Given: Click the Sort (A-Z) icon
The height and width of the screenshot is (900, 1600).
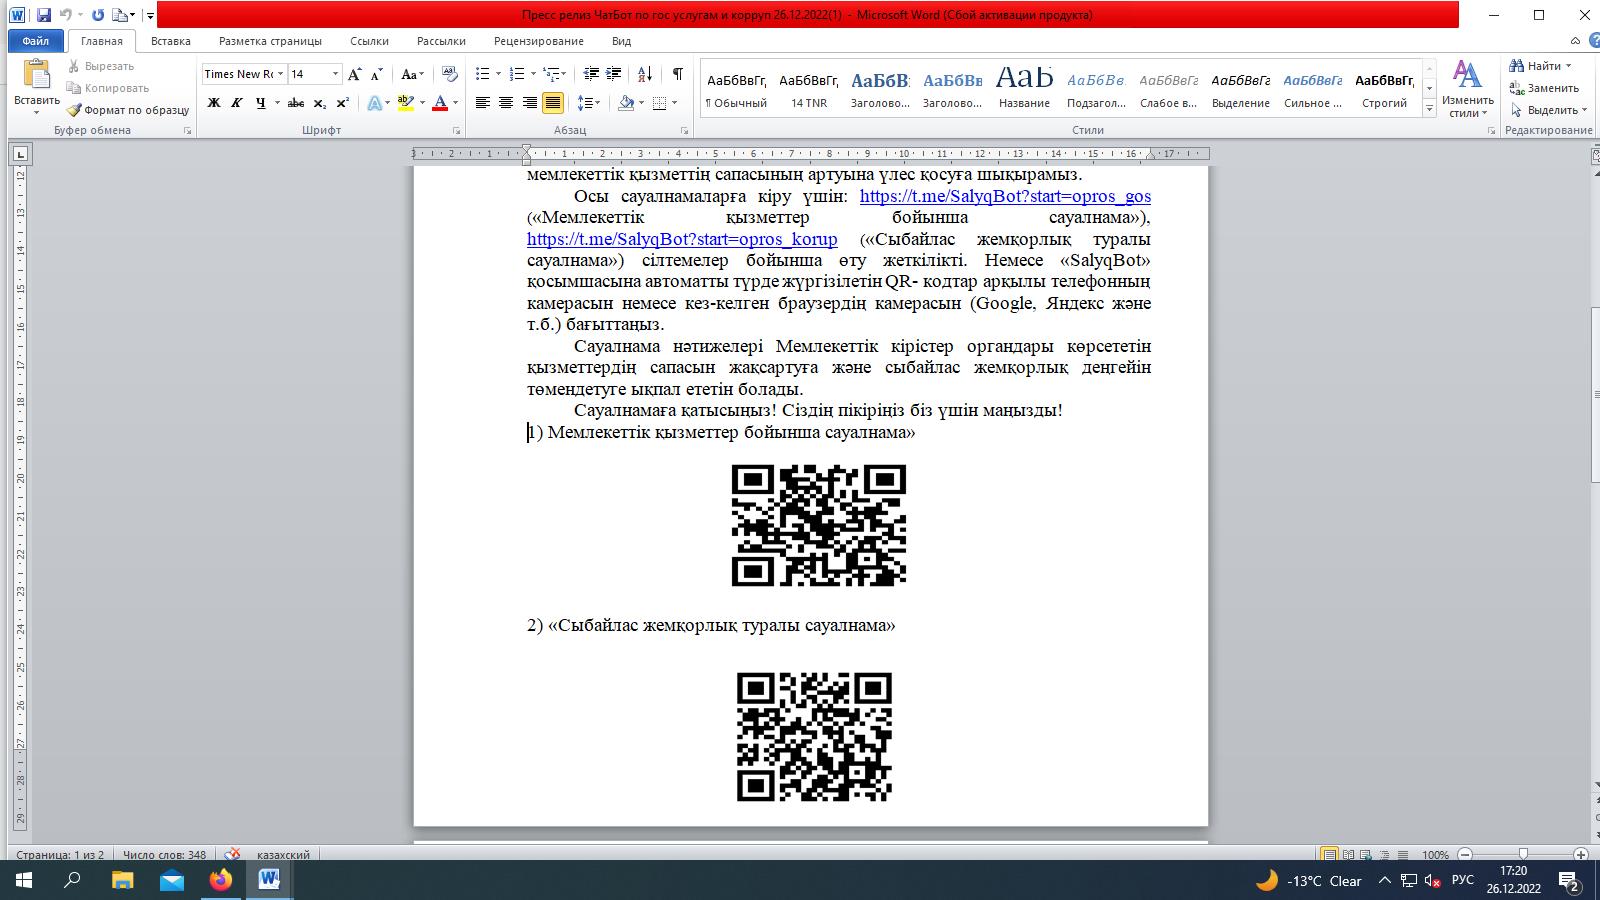Looking at the screenshot, I should coord(645,74).
